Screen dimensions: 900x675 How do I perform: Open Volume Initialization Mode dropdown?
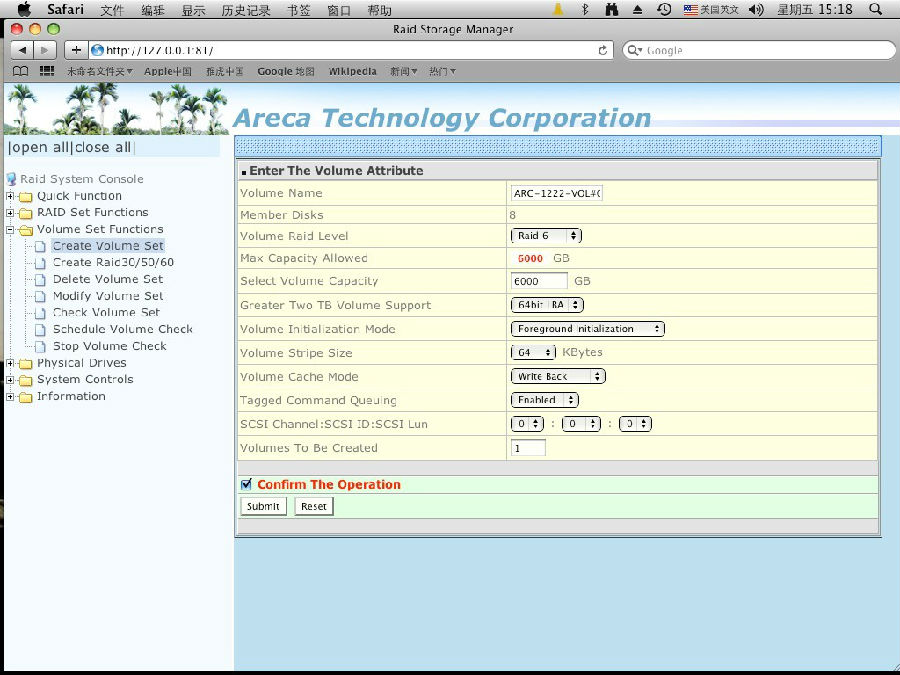point(587,329)
